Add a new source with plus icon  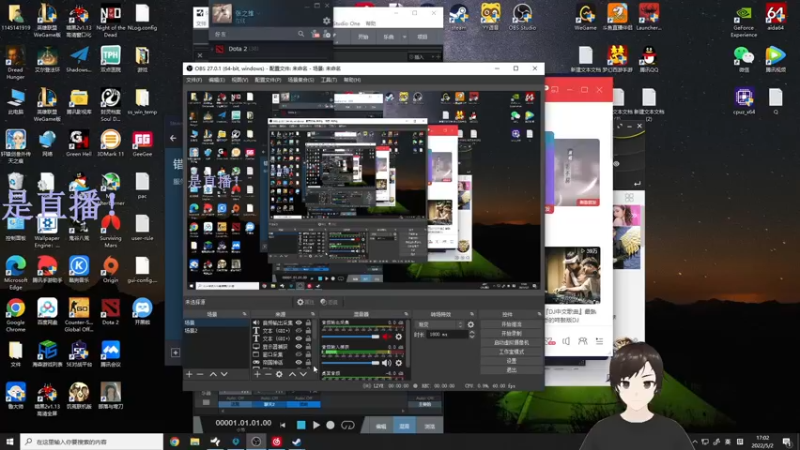coord(257,374)
